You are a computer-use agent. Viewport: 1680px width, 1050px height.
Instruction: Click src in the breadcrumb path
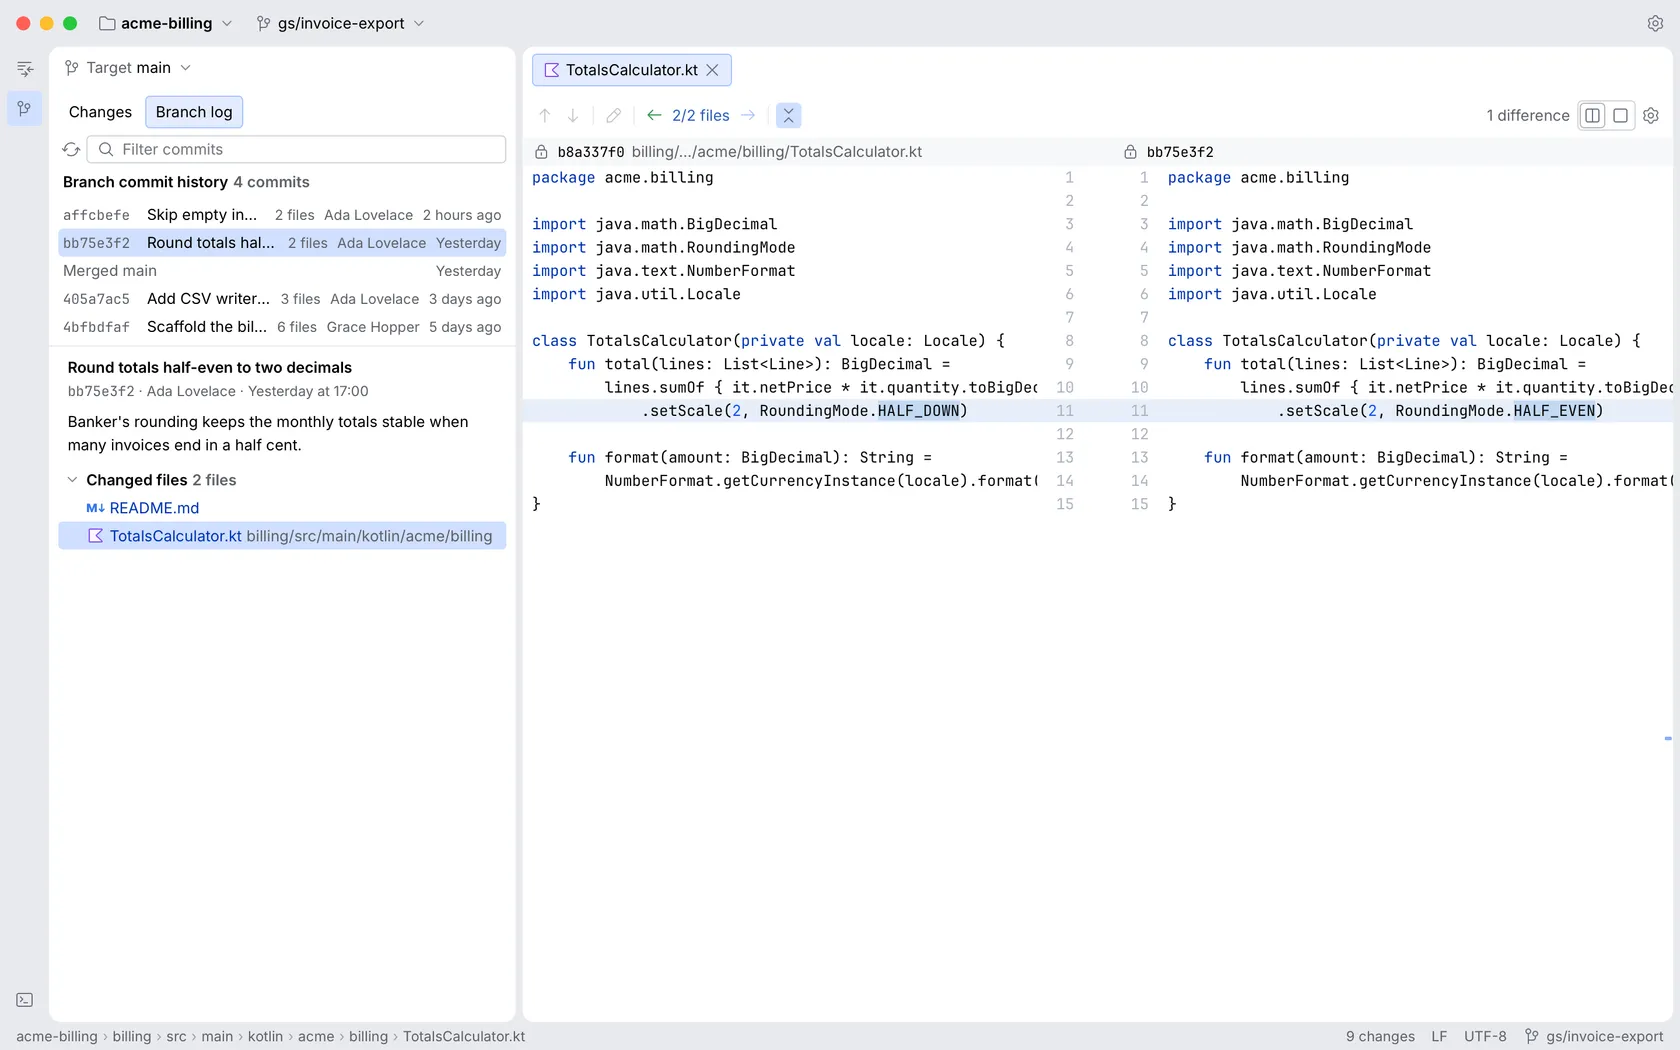pos(176,1036)
